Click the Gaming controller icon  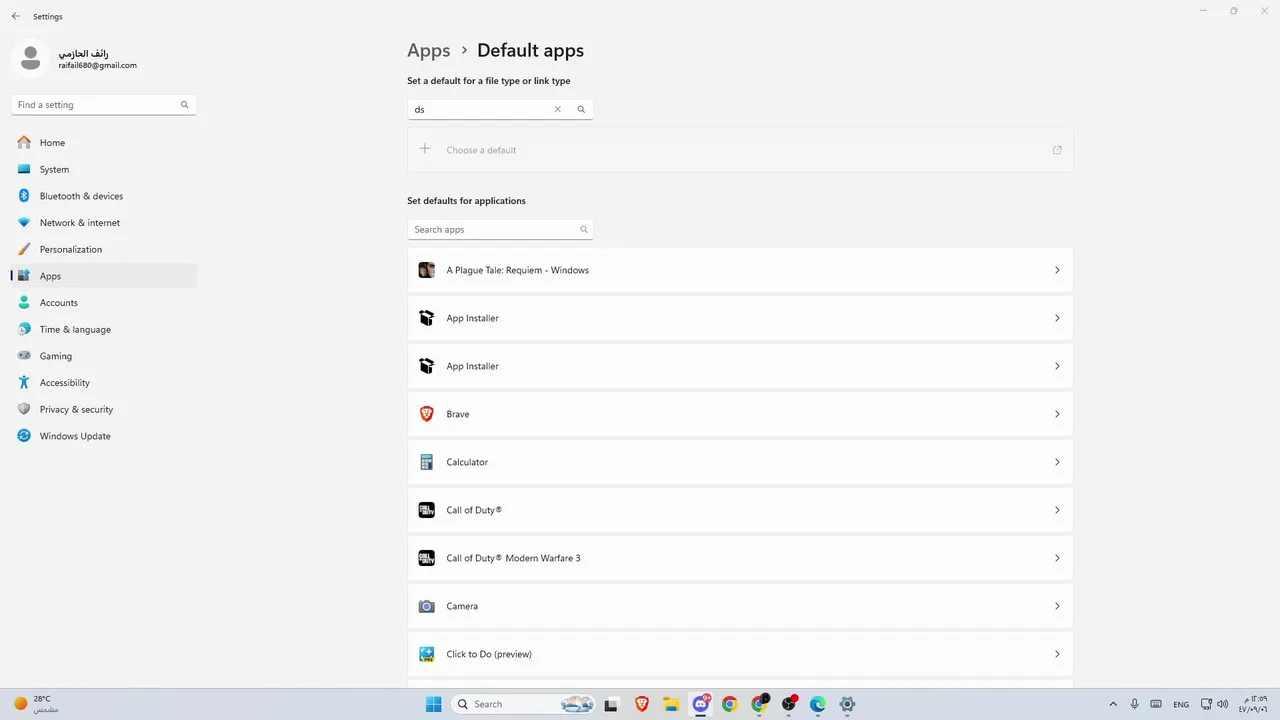(x=24, y=356)
